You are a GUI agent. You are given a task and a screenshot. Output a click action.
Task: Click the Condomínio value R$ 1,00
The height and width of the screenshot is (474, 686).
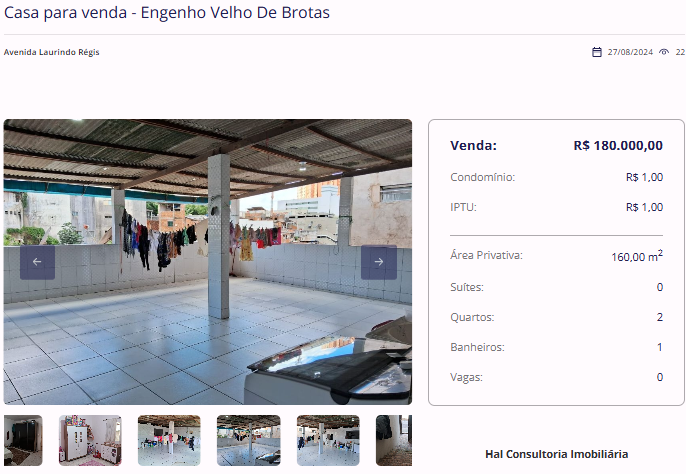tap(644, 177)
